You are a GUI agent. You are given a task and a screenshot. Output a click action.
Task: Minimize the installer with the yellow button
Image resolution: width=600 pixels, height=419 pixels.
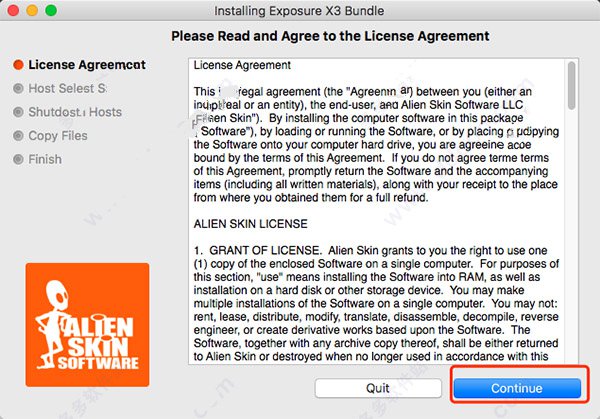(32, 10)
